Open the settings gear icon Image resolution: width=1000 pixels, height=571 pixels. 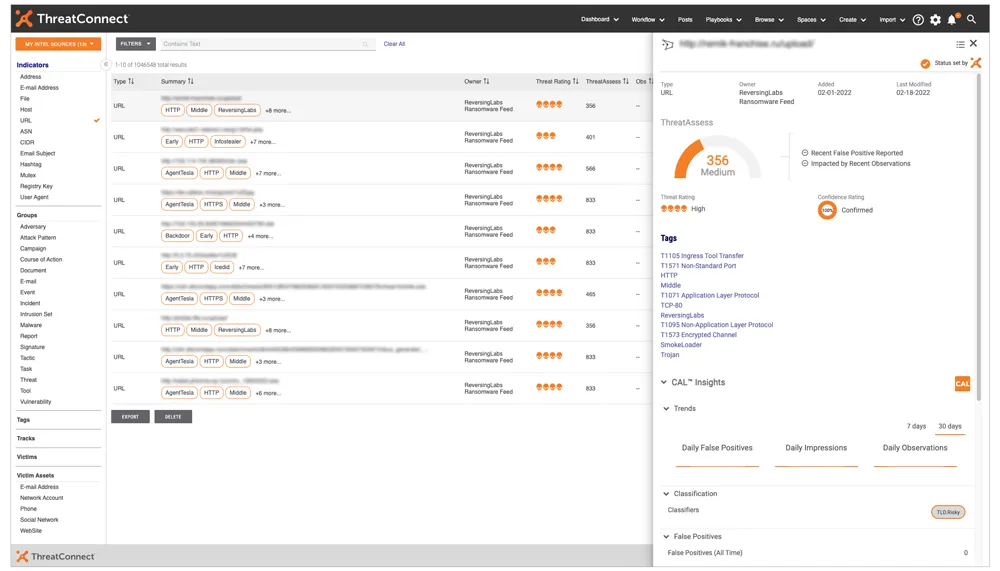pyautogui.click(x=935, y=20)
